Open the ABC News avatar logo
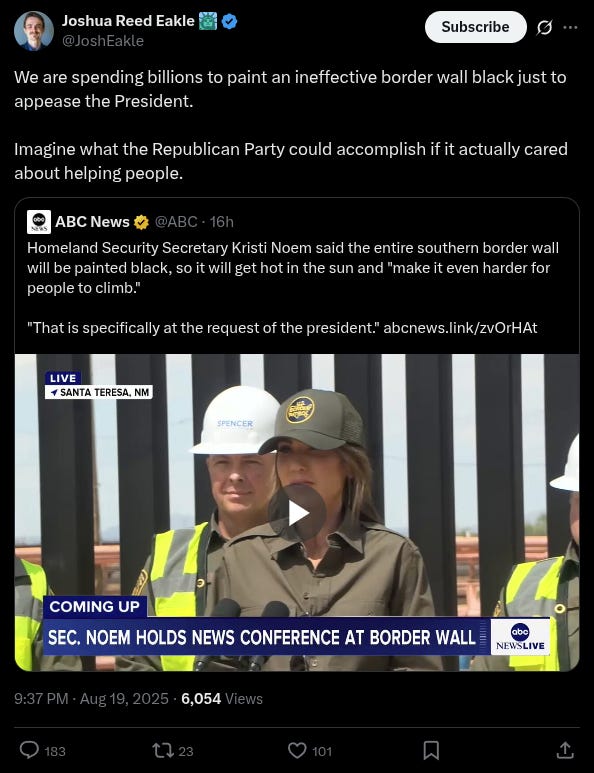Viewport: 594px width, 773px height. [x=39, y=222]
